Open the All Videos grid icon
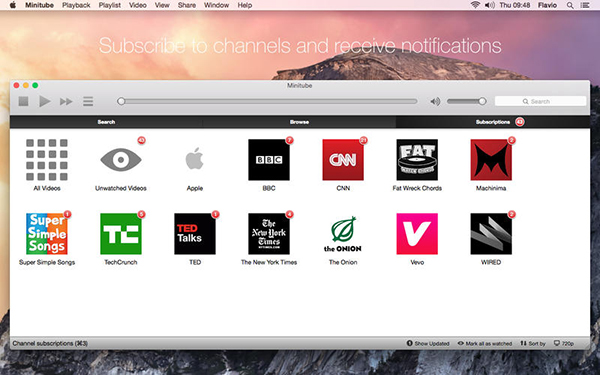Screen dimensions: 600x375 pyautogui.click(x=47, y=160)
